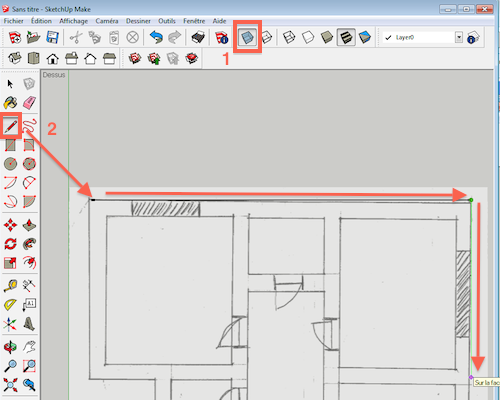Screen dimensions: 500x400
Task: Switch to Top standard view
Action: [33, 59]
